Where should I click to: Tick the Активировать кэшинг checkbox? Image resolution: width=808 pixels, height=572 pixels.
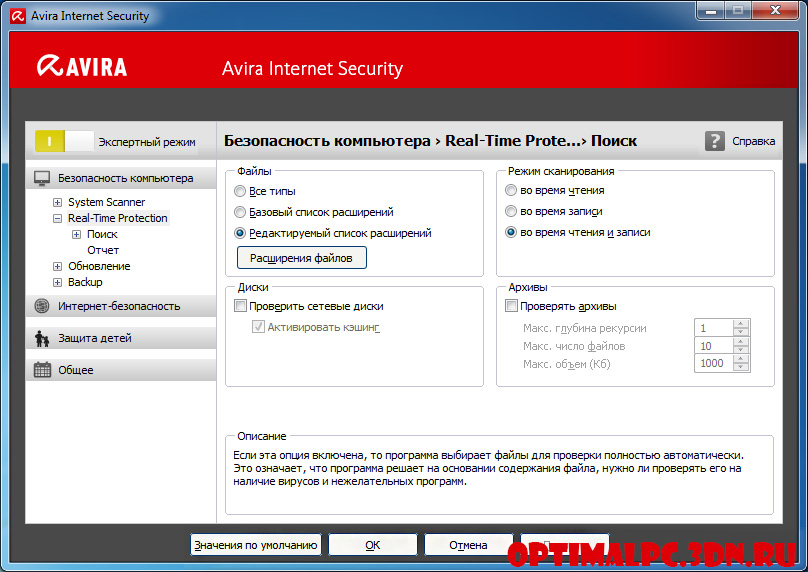[x=258, y=327]
